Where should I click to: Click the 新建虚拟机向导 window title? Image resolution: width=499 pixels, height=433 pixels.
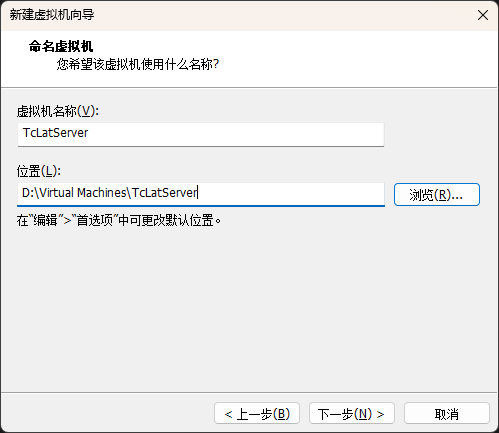coord(52,15)
